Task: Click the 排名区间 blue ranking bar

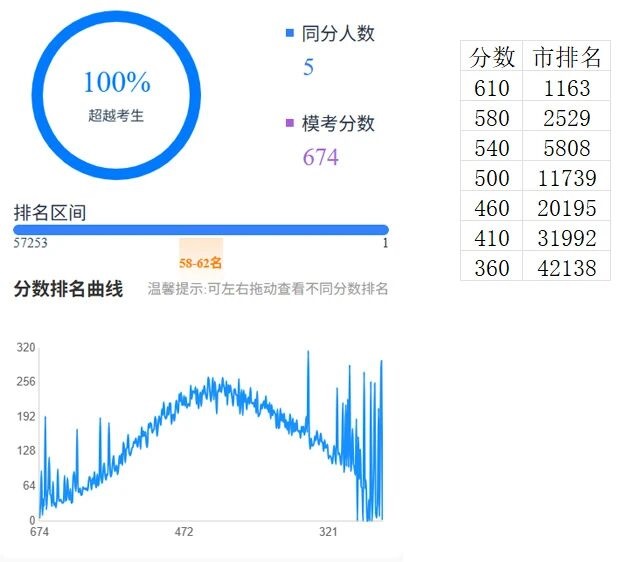Action: pyautogui.click(x=200, y=230)
